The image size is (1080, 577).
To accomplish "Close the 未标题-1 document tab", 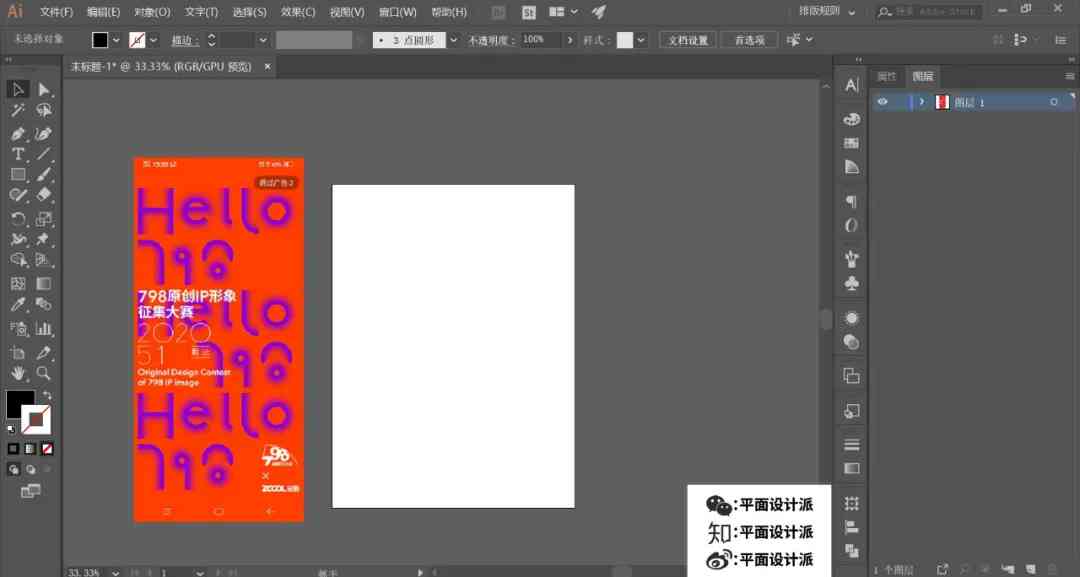I will [267, 66].
